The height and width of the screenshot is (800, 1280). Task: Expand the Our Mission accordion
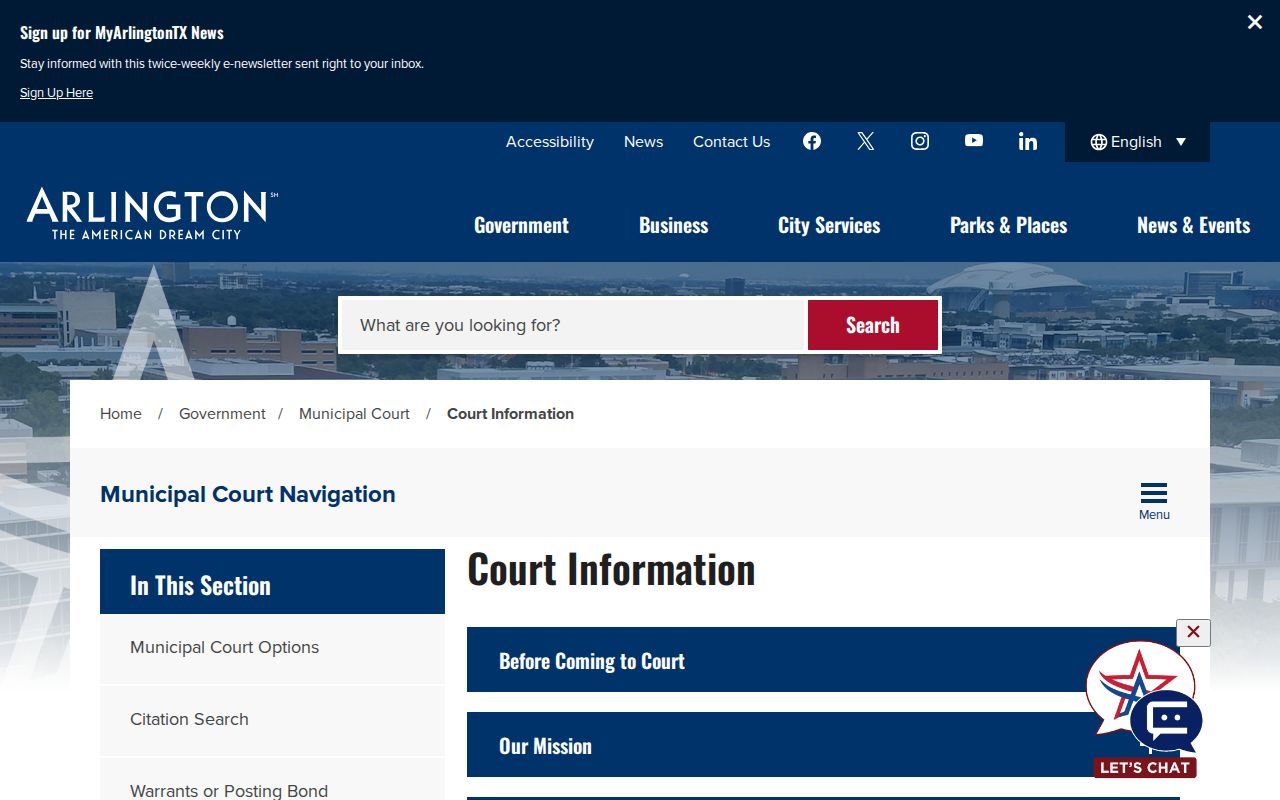point(823,745)
